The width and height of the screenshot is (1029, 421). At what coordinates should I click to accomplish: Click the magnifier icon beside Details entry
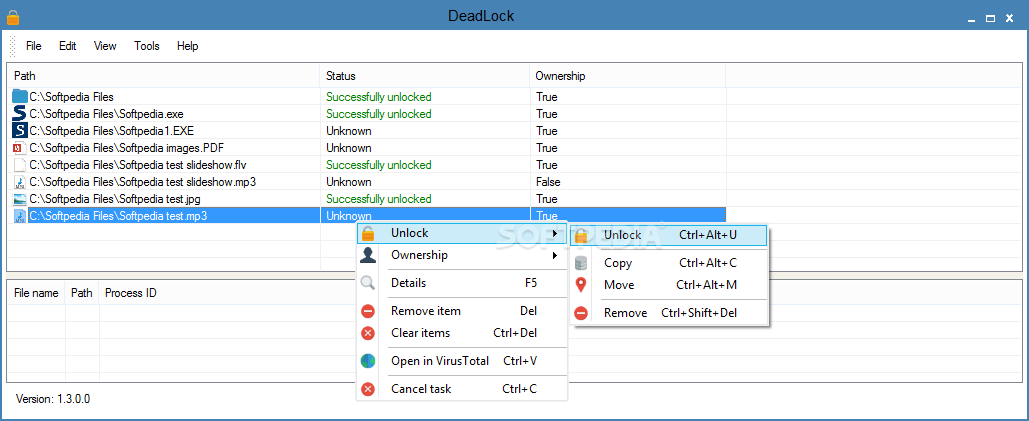click(368, 283)
